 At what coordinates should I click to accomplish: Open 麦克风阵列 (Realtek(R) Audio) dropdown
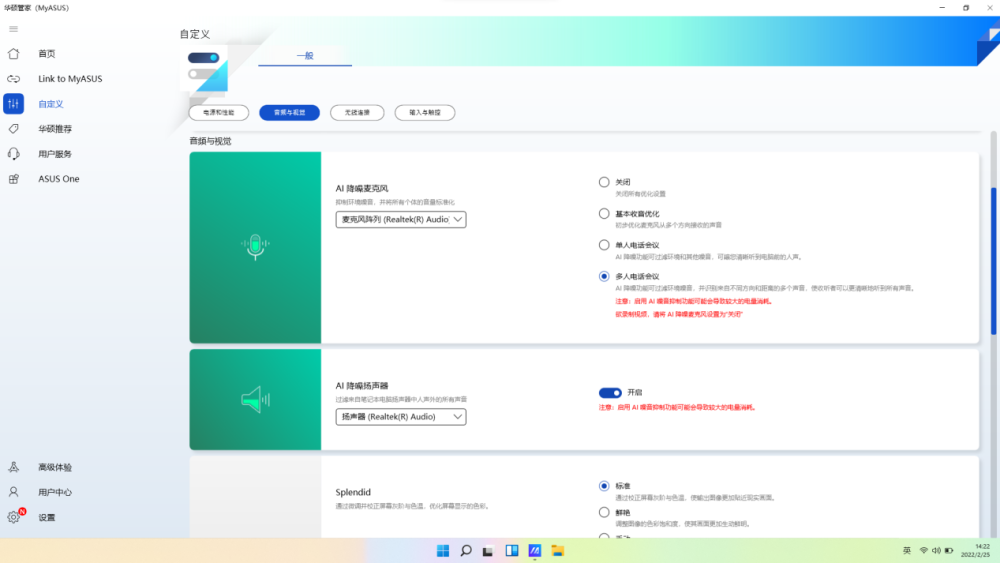401,219
